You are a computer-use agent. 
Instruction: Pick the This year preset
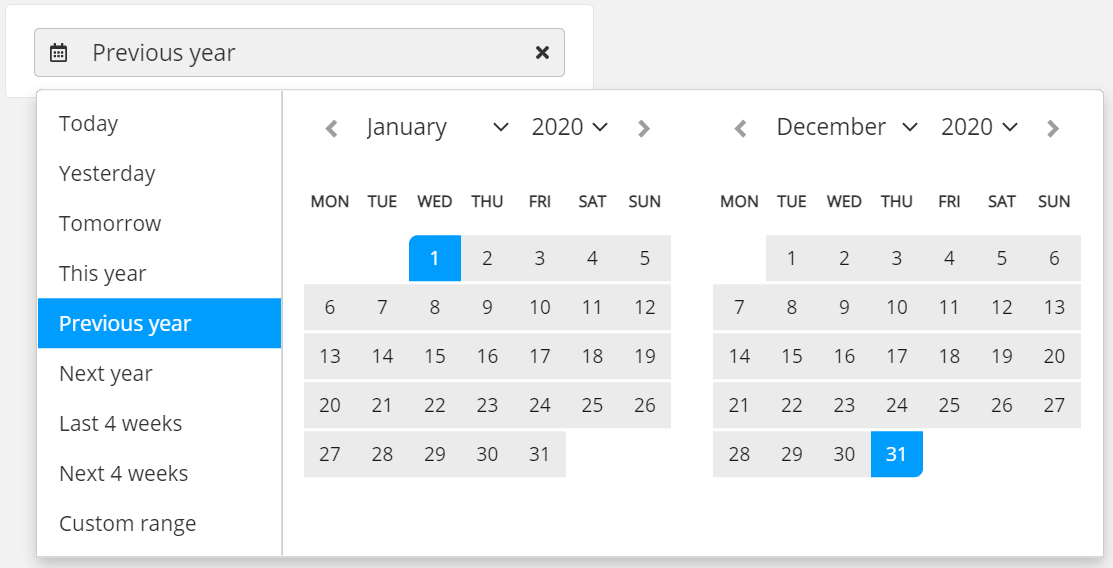pos(103,274)
